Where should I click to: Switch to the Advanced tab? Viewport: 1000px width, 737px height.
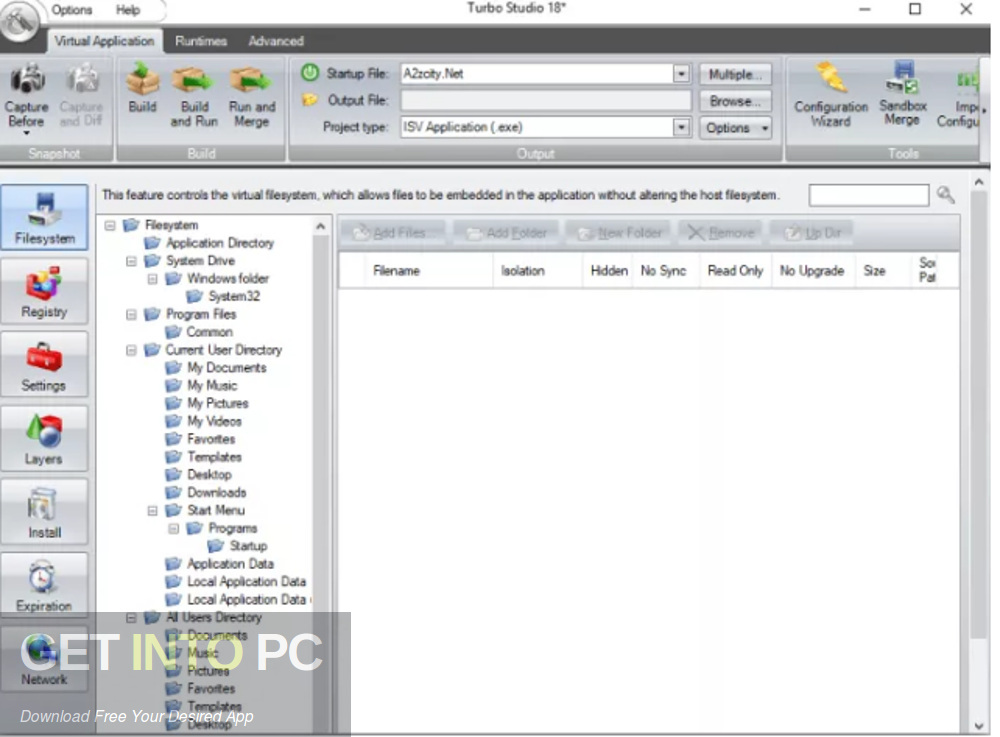pyautogui.click(x=276, y=41)
